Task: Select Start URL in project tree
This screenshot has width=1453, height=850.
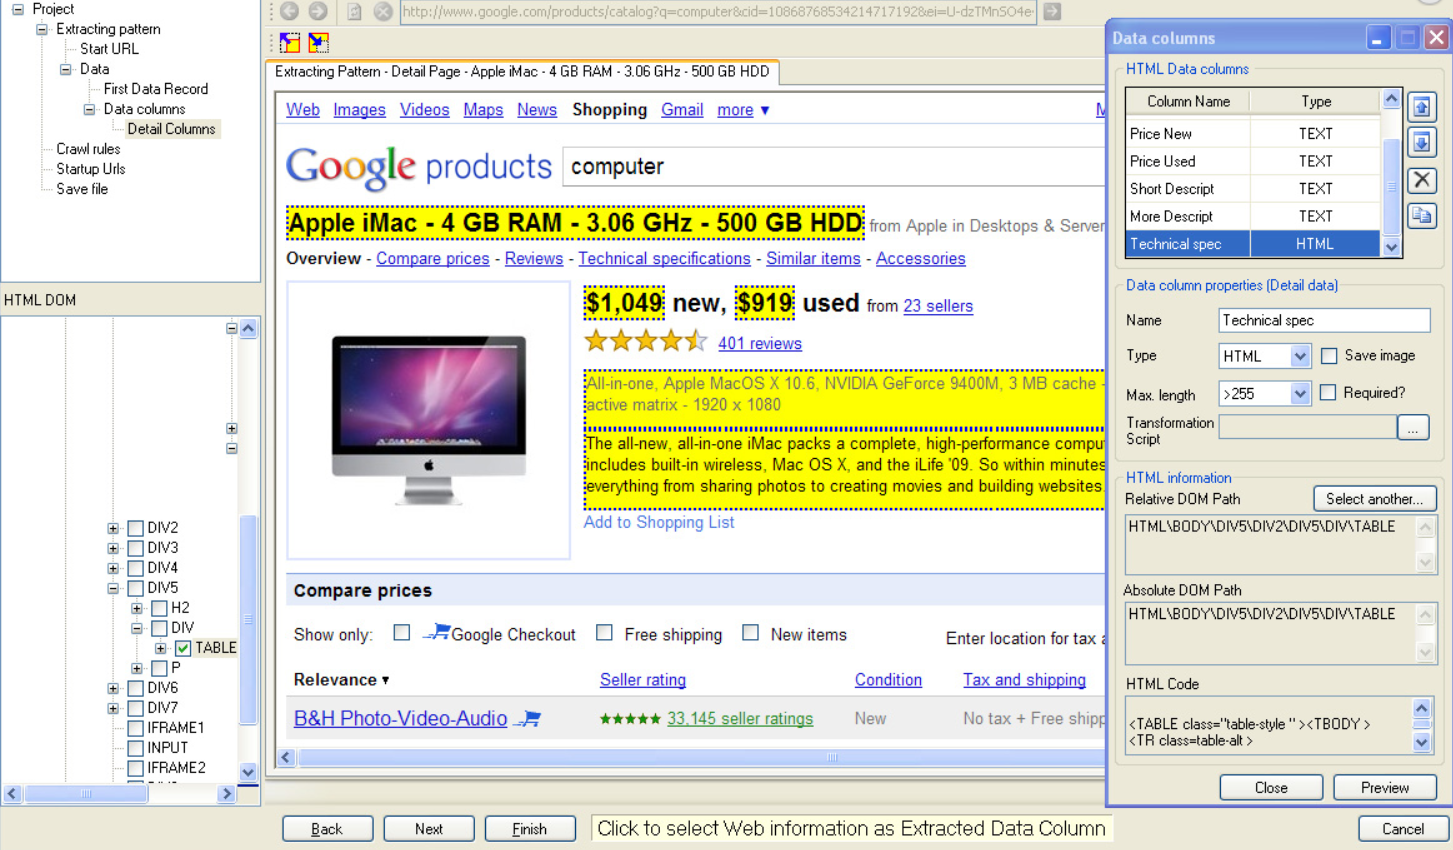Action: pyautogui.click(x=109, y=49)
